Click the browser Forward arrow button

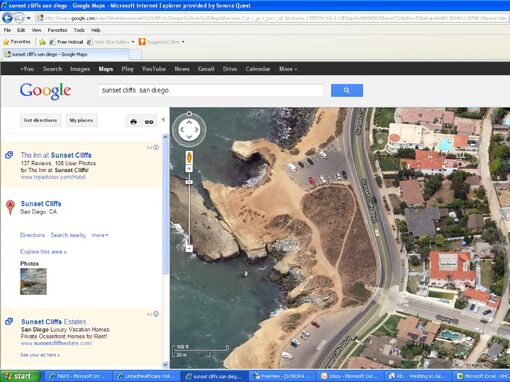pyautogui.click(x=19, y=18)
